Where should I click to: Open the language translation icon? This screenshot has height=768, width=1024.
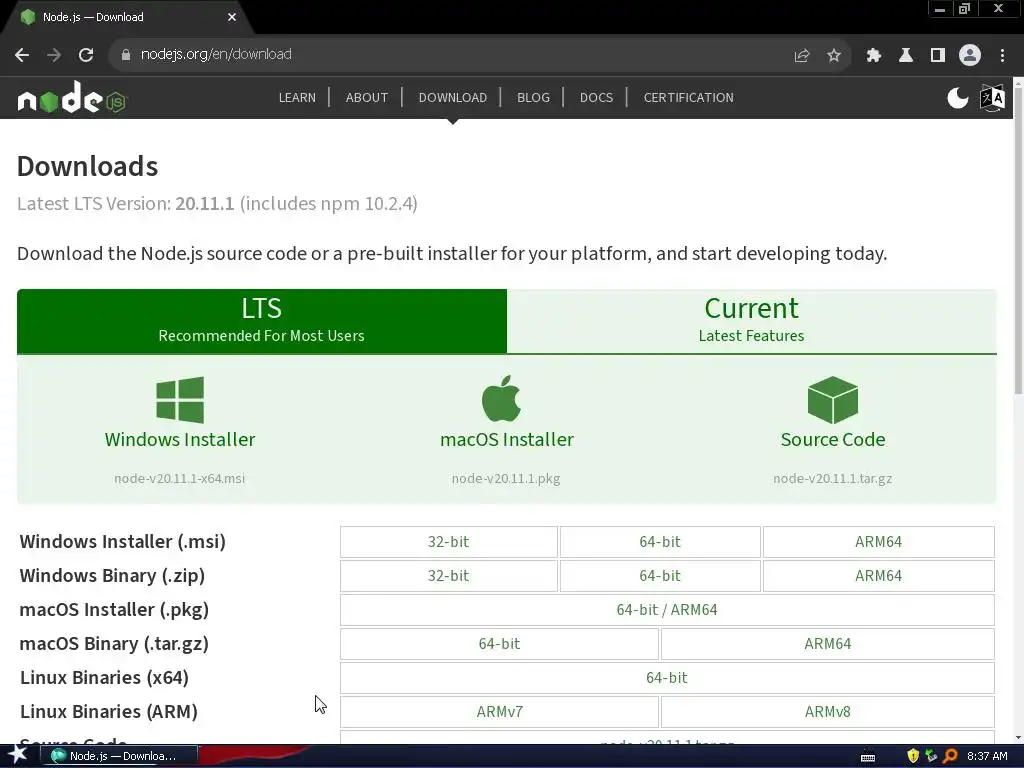tap(992, 98)
